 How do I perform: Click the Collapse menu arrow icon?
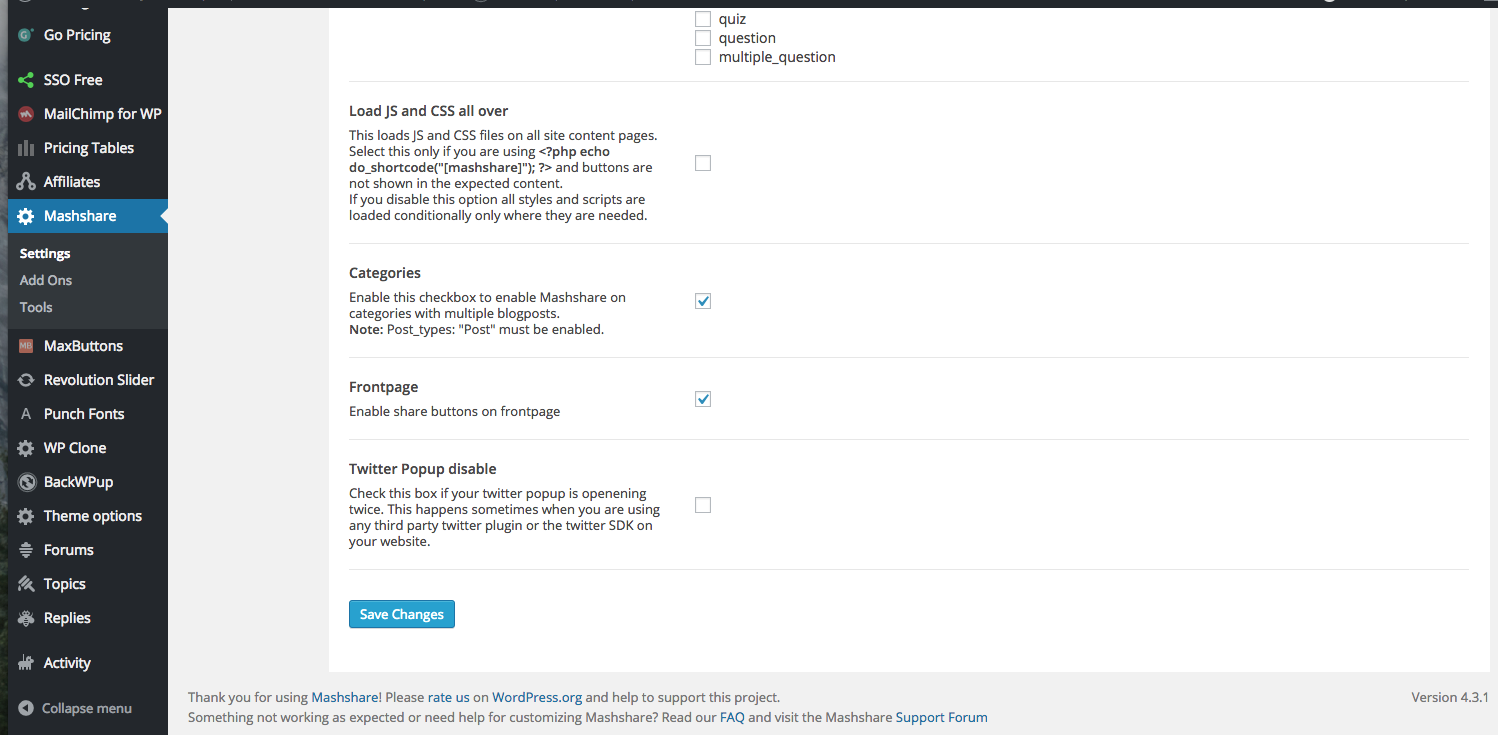[x=26, y=708]
